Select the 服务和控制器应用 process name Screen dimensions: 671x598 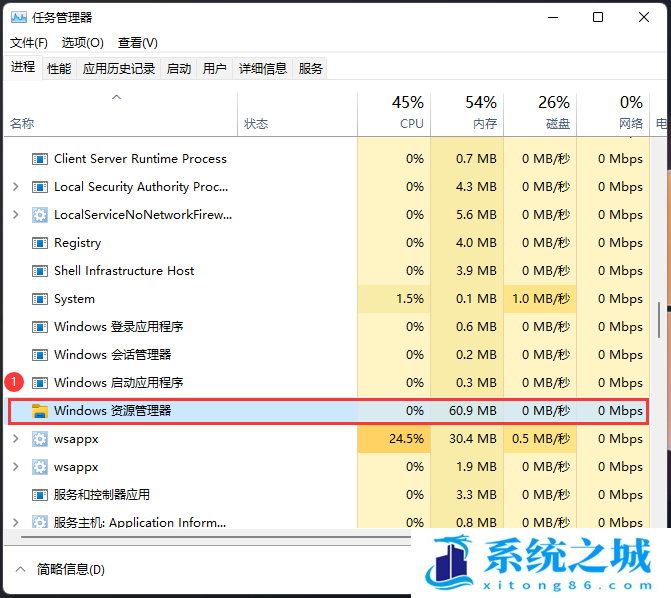pyautogui.click(x=102, y=495)
